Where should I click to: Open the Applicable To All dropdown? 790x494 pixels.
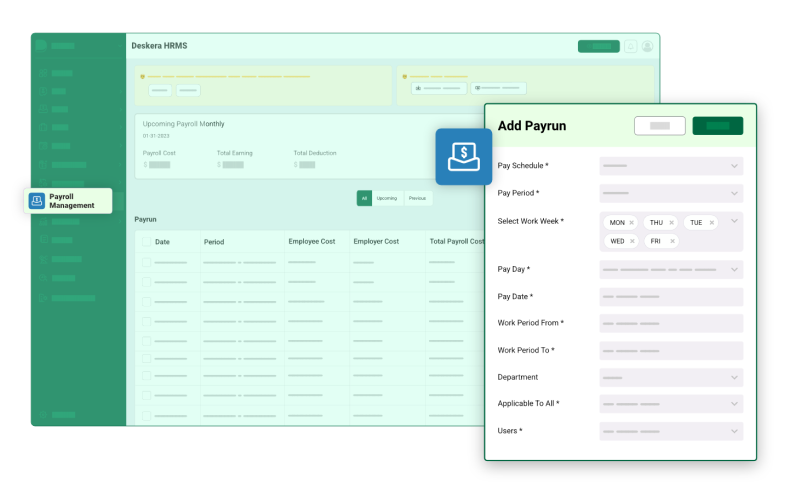point(671,404)
